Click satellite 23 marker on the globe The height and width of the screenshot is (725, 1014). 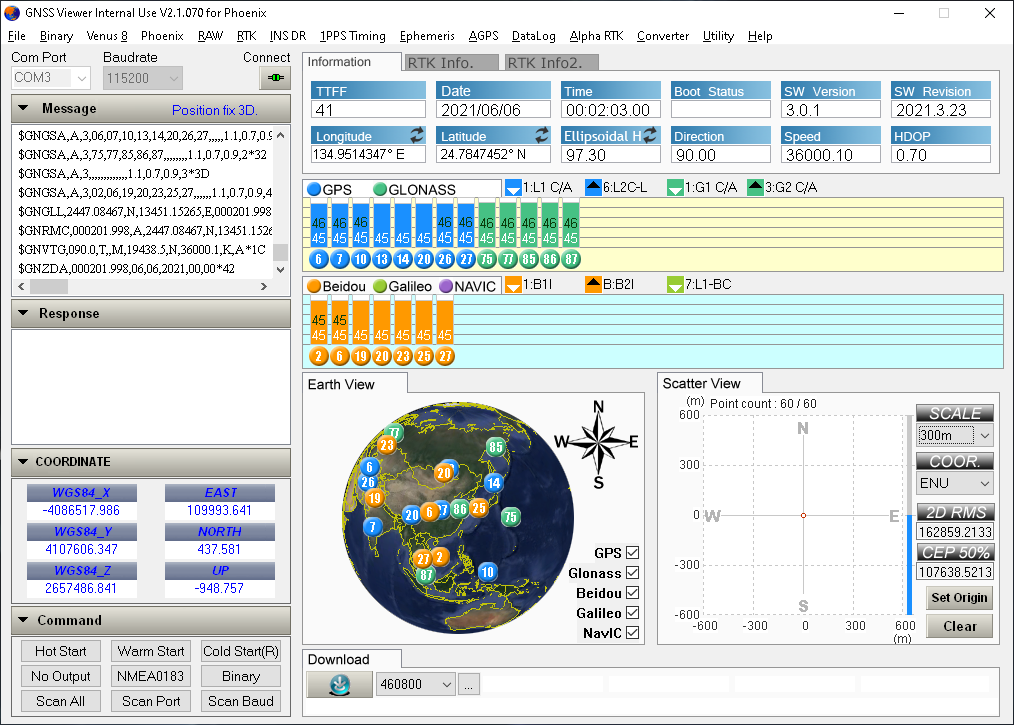coord(387,445)
